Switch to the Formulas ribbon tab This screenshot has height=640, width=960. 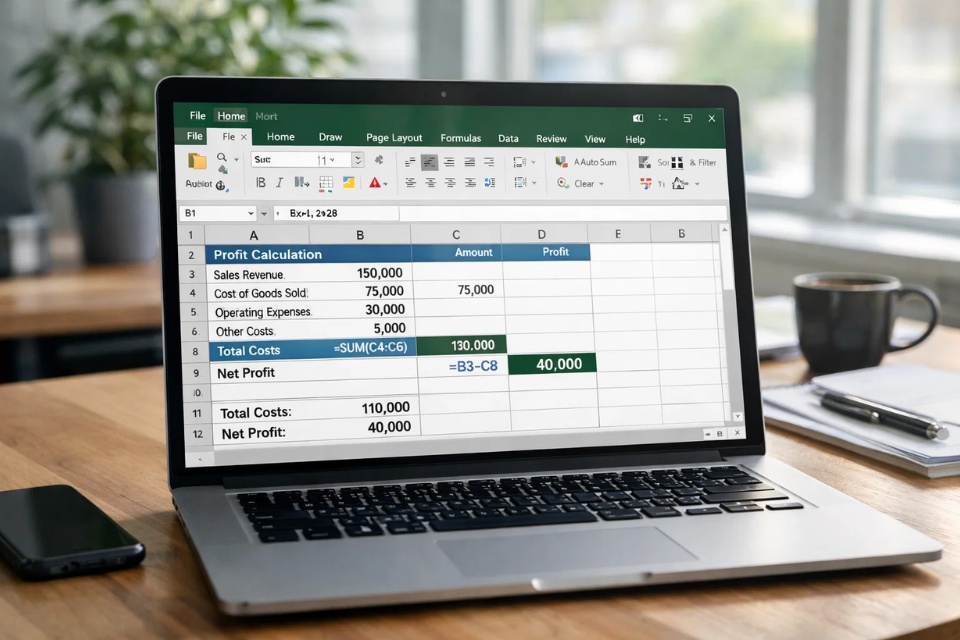(461, 138)
